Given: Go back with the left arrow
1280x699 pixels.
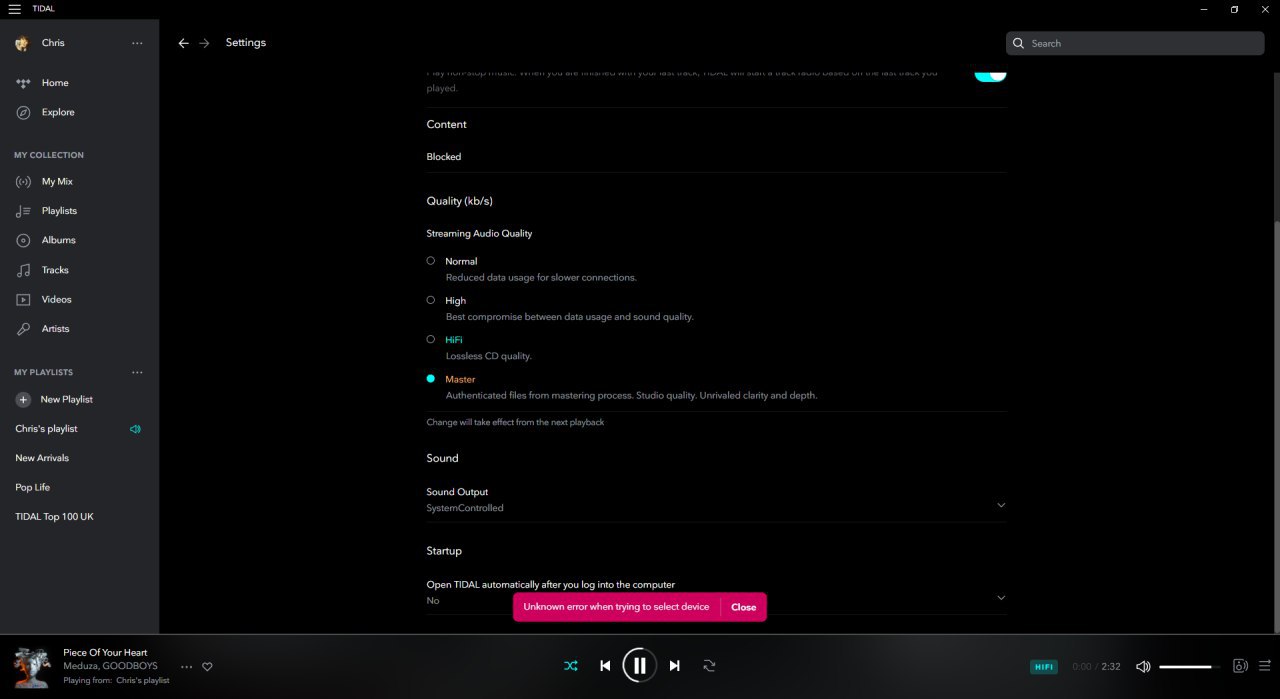Looking at the screenshot, I should (183, 43).
